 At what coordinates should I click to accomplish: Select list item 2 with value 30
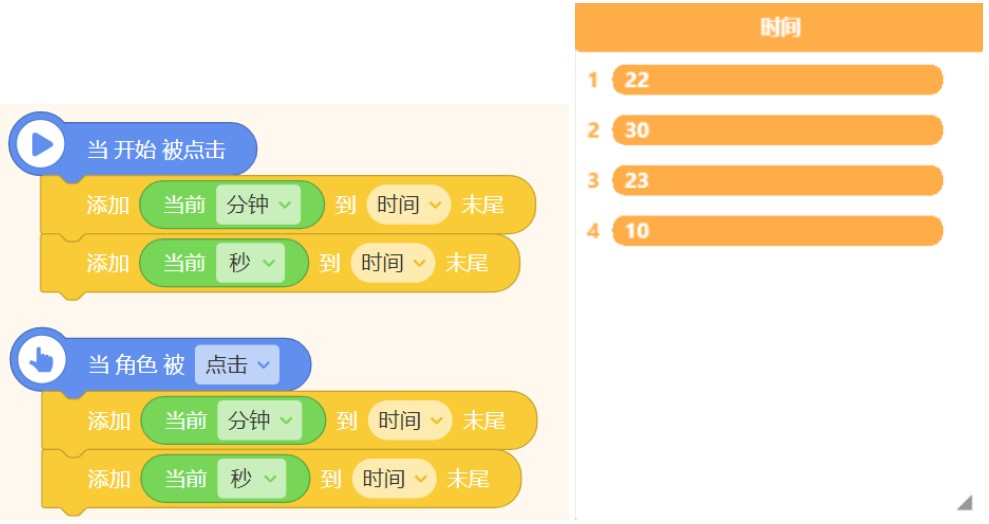pos(777,130)
